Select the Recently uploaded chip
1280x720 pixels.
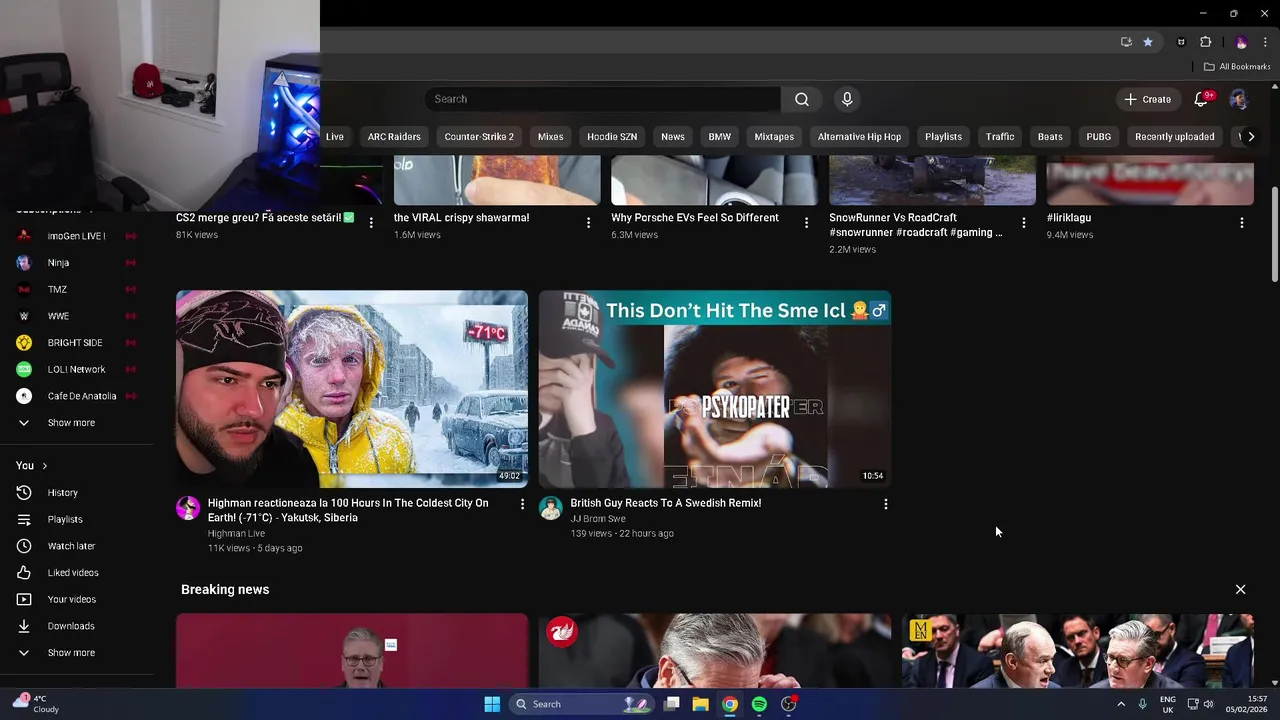pos(1175,137)
